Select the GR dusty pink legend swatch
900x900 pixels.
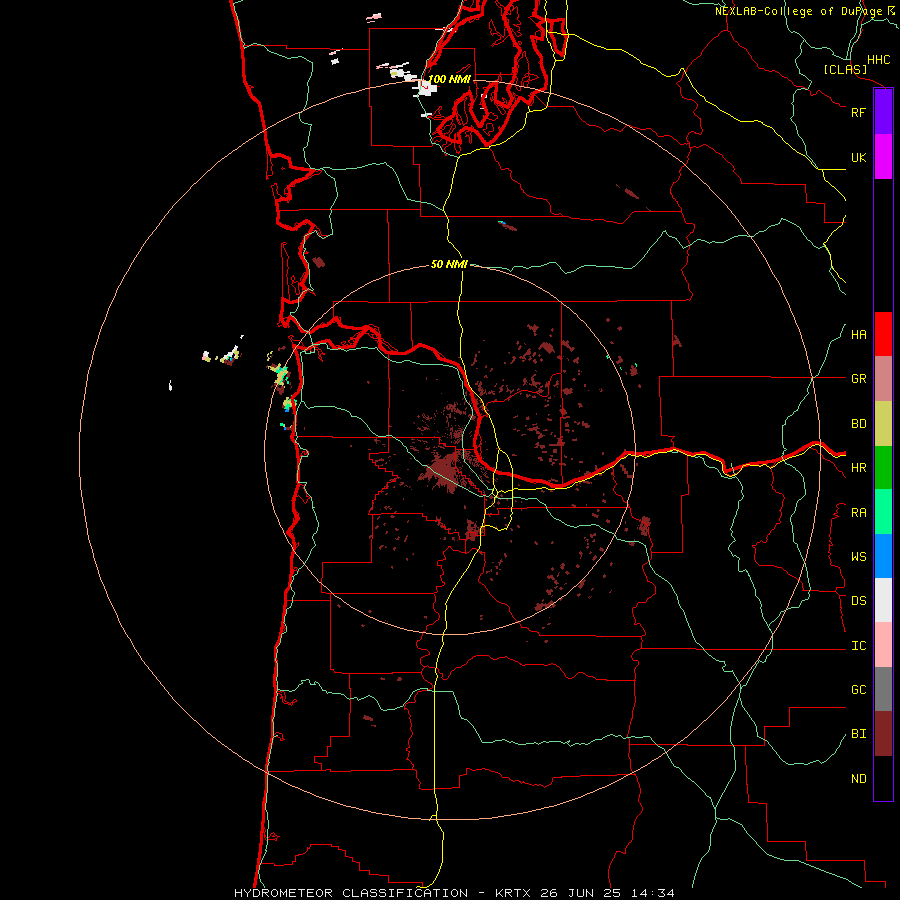pos(883,379)
